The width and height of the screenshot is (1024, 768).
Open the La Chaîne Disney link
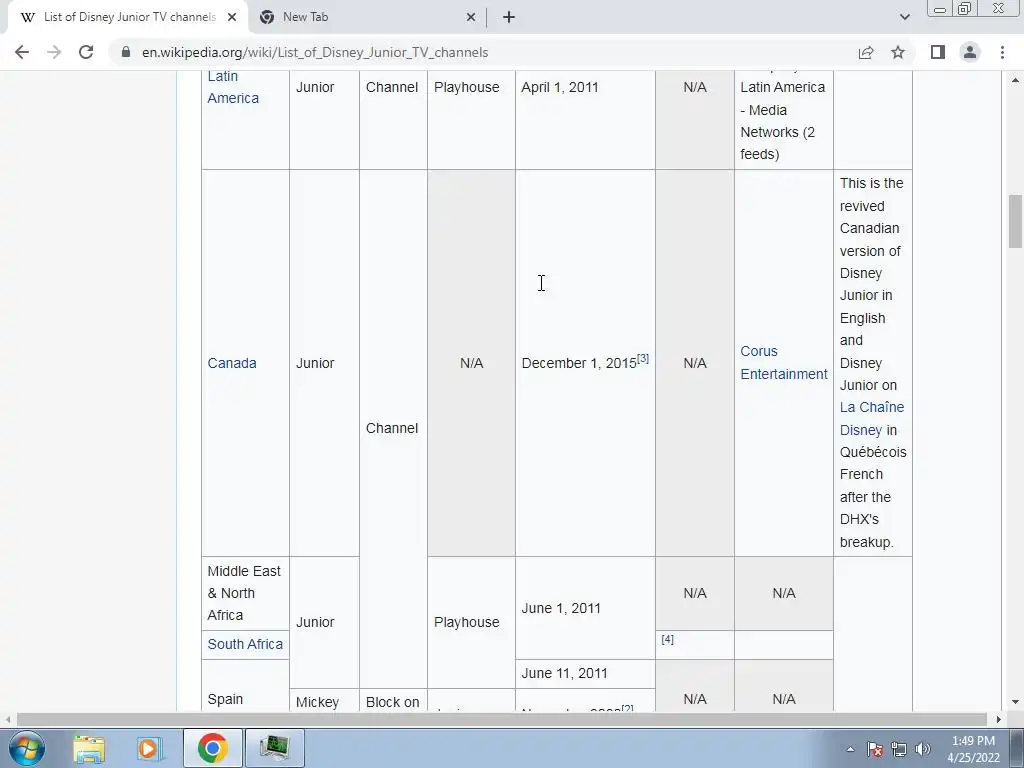(x=872, y=419)
